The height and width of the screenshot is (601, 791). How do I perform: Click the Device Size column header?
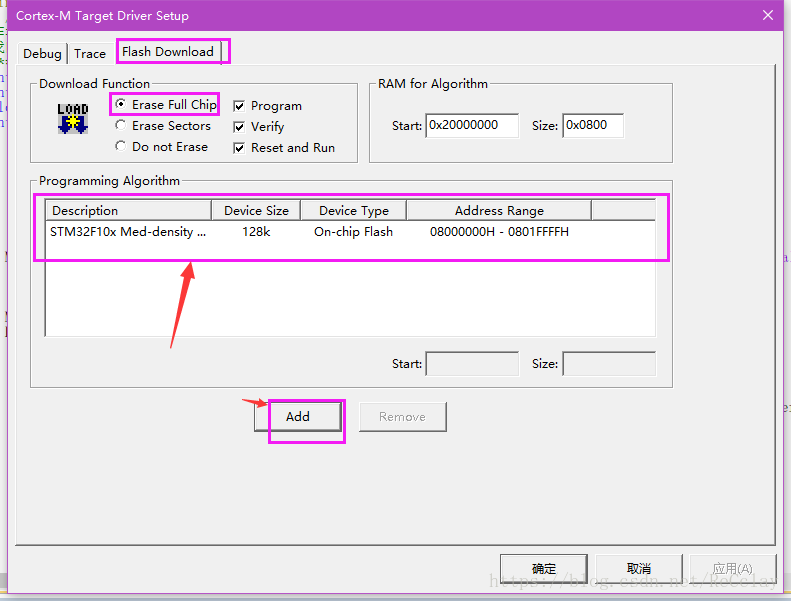[x=256, y=210]
